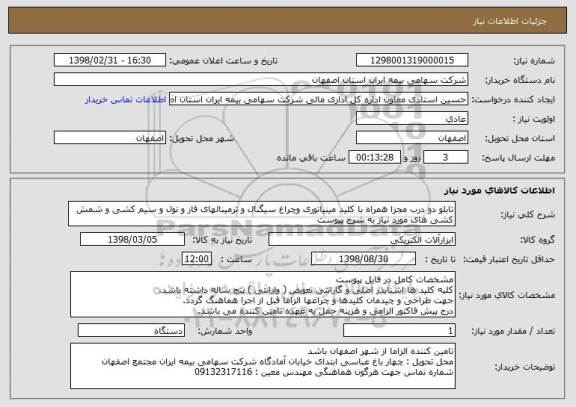Image resolution: width=576 pixels, height=407 pixels.
Task: Select the goods group field ابزارآلات الکتریکی
Action: (362, 240)
